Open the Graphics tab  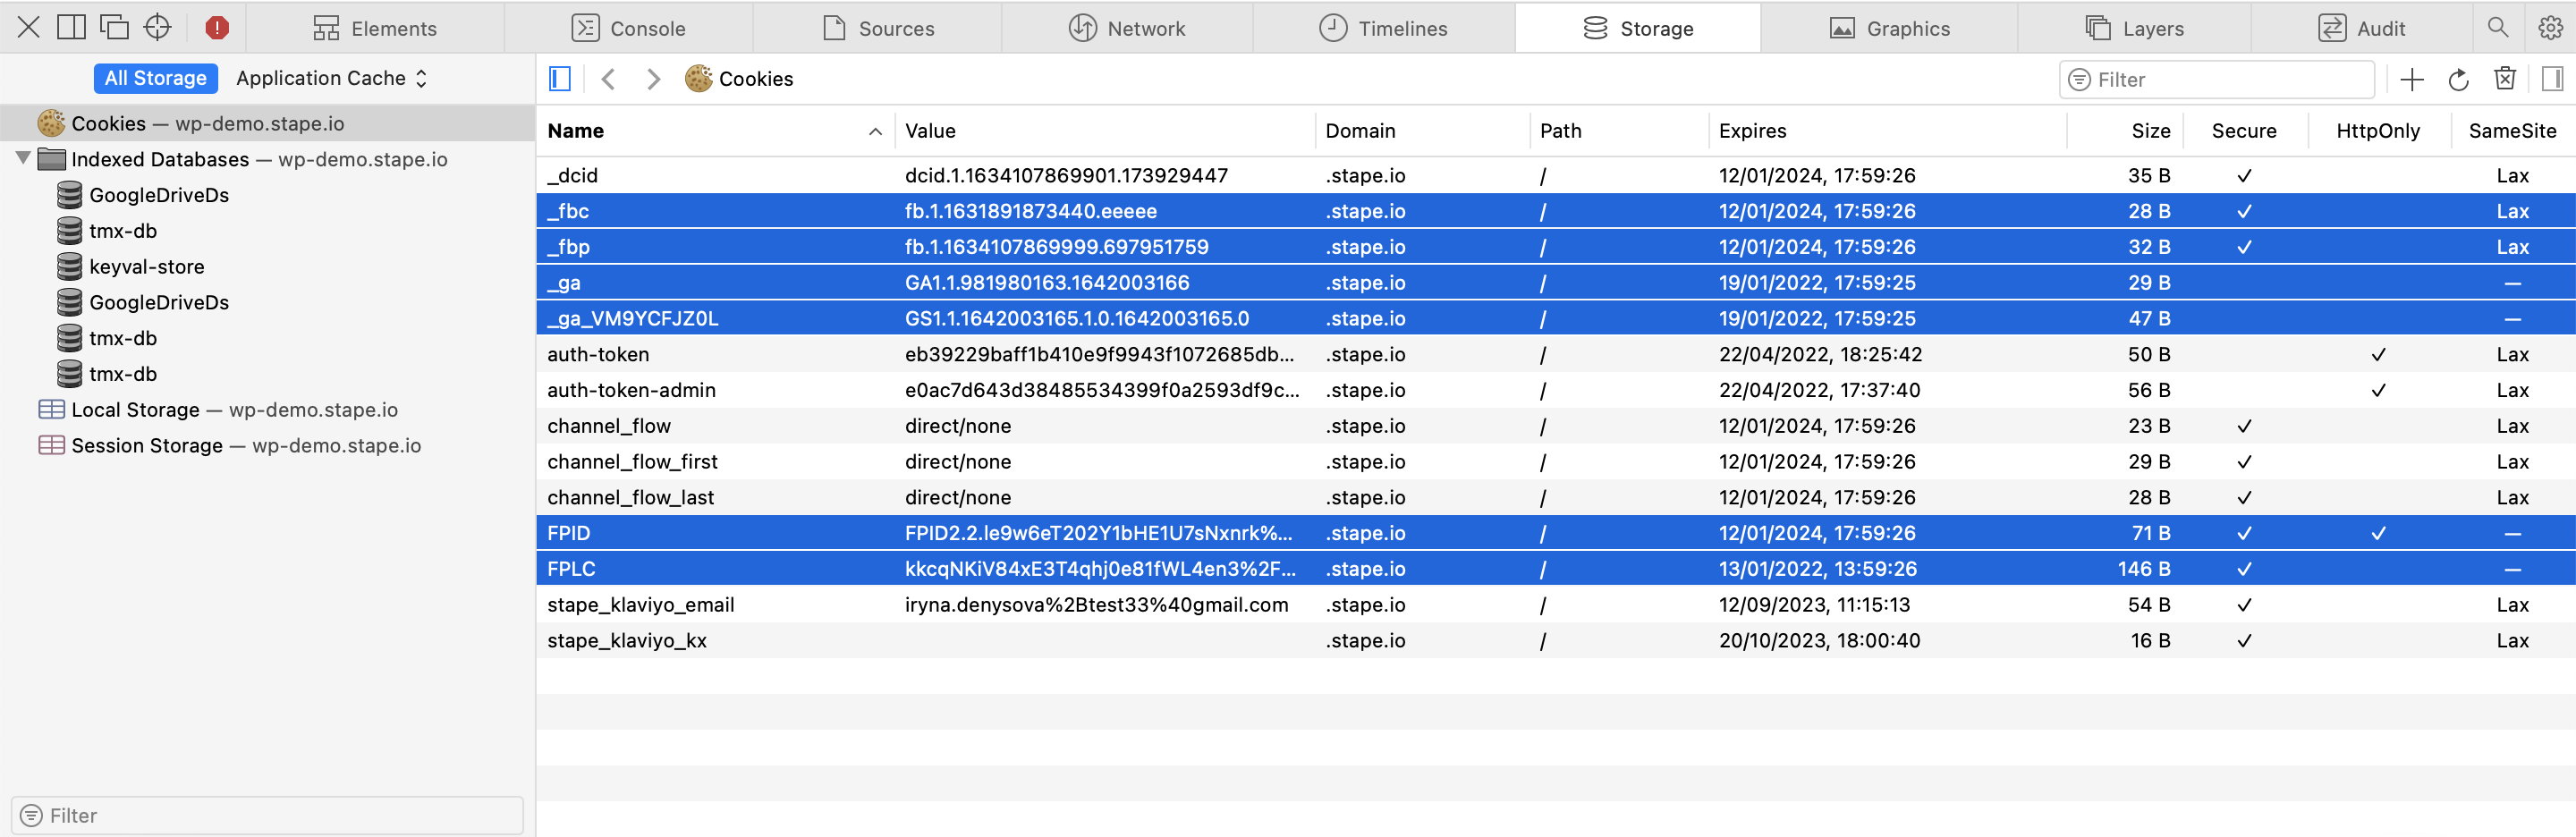1889,28
